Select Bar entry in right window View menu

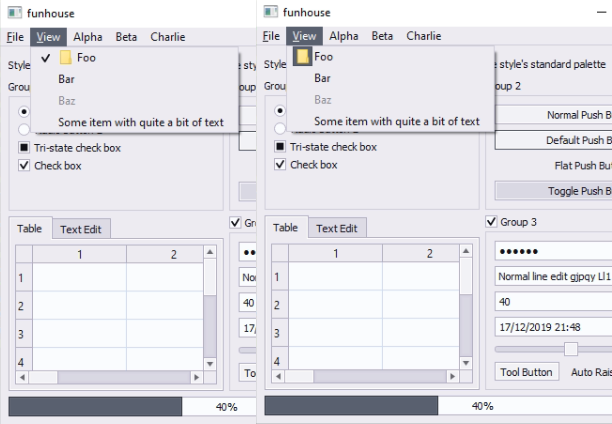[390, 78]
